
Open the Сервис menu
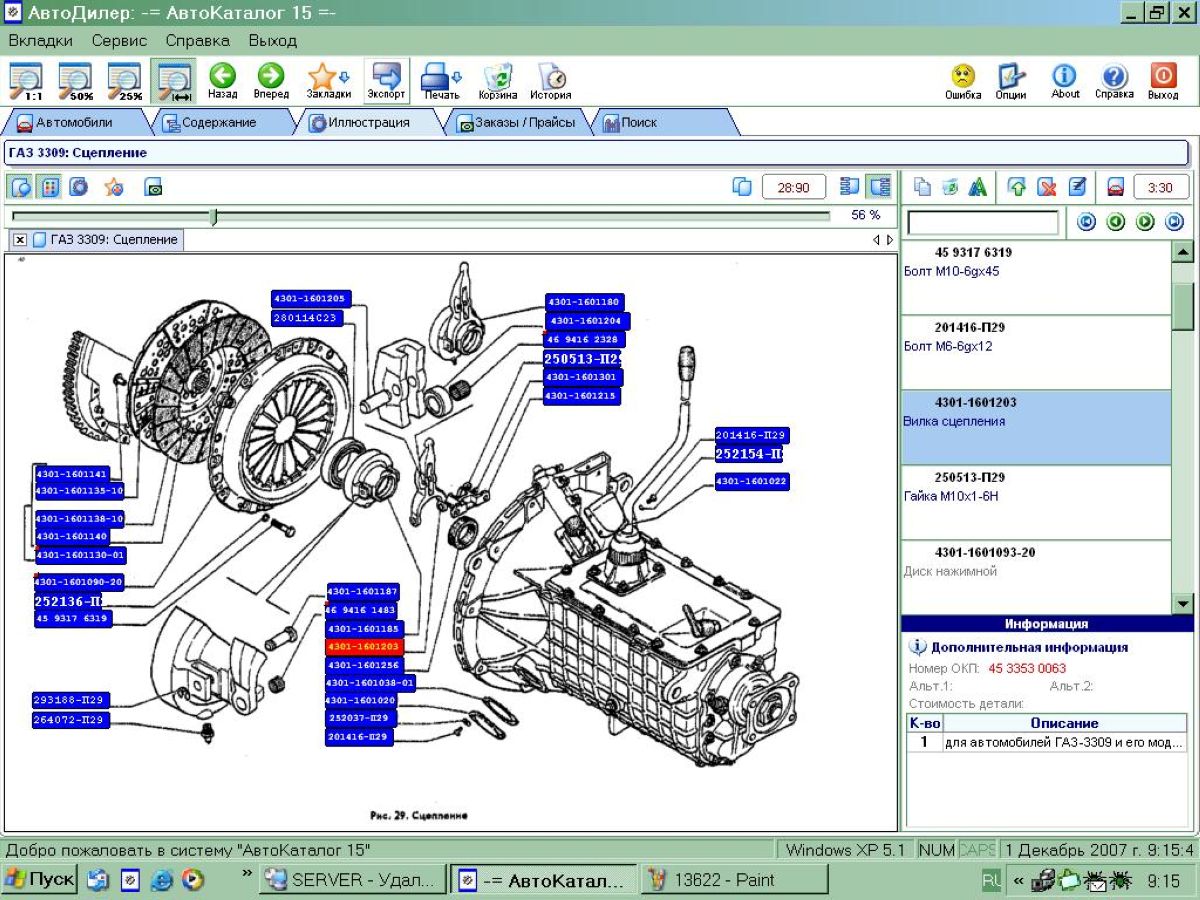119,41
